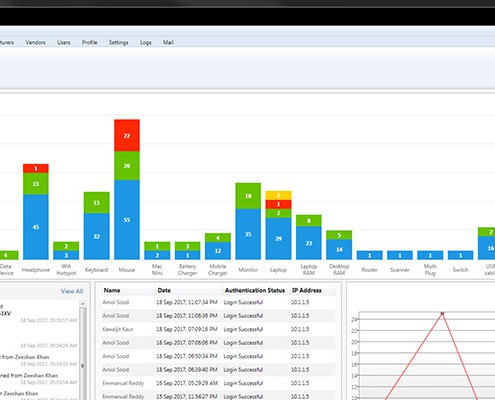Click the Router bar in the chart
This screenshot has width=495, height=400.
[x=369, y=255]
